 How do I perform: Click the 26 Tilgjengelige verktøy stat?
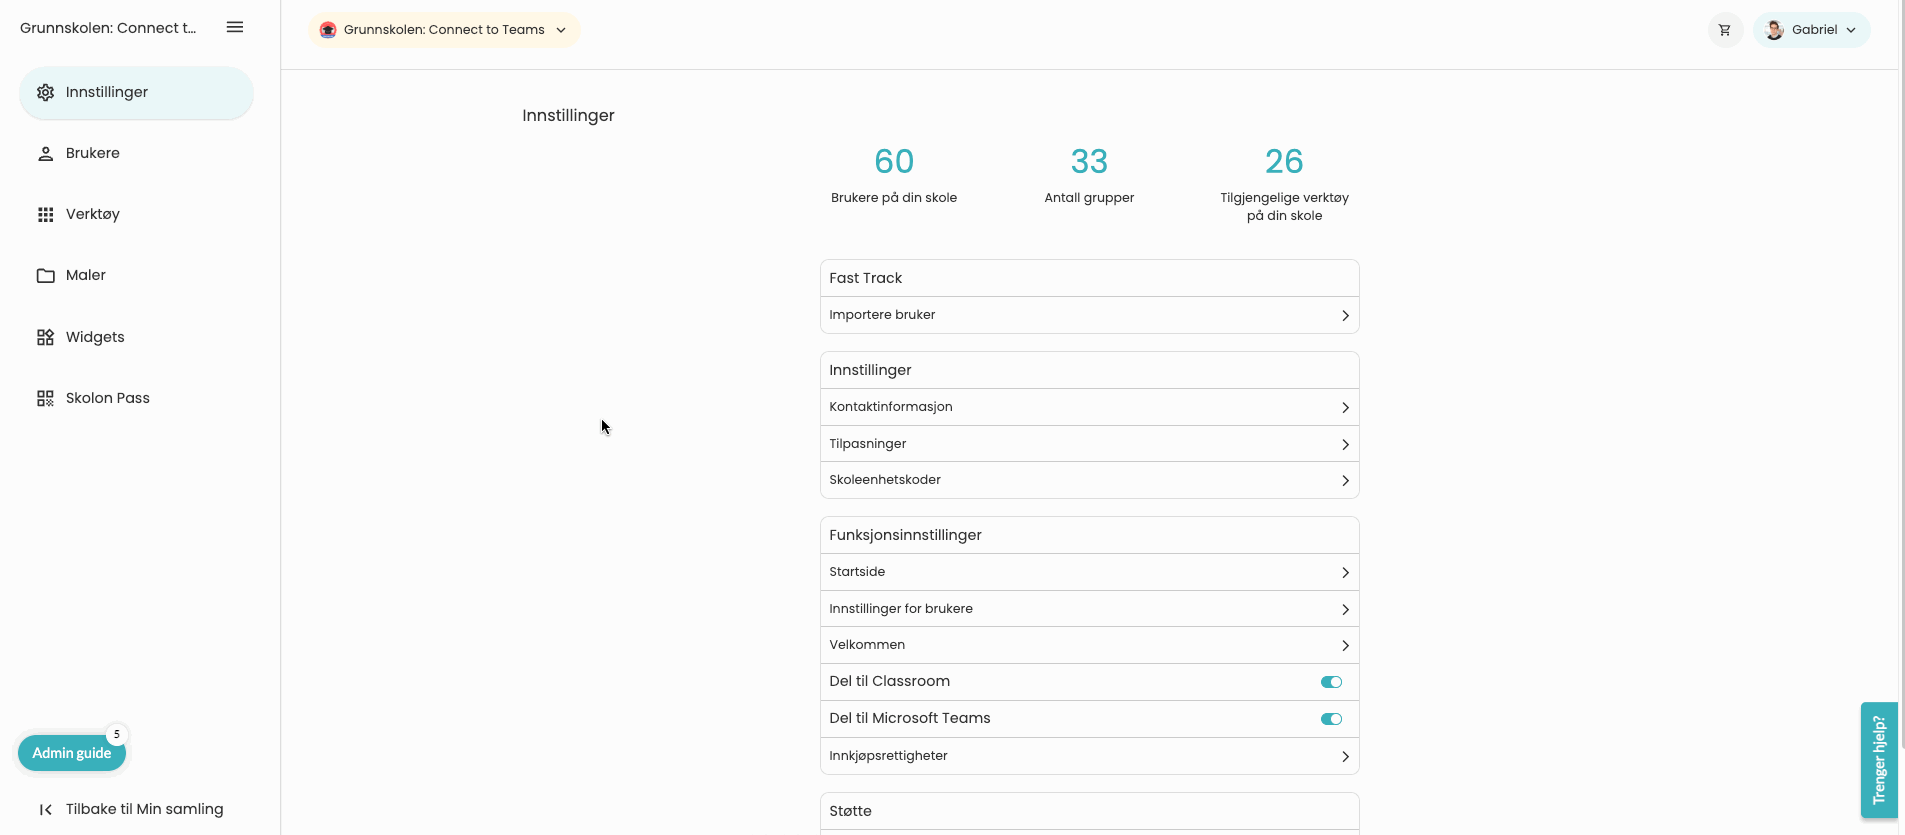1284,184
